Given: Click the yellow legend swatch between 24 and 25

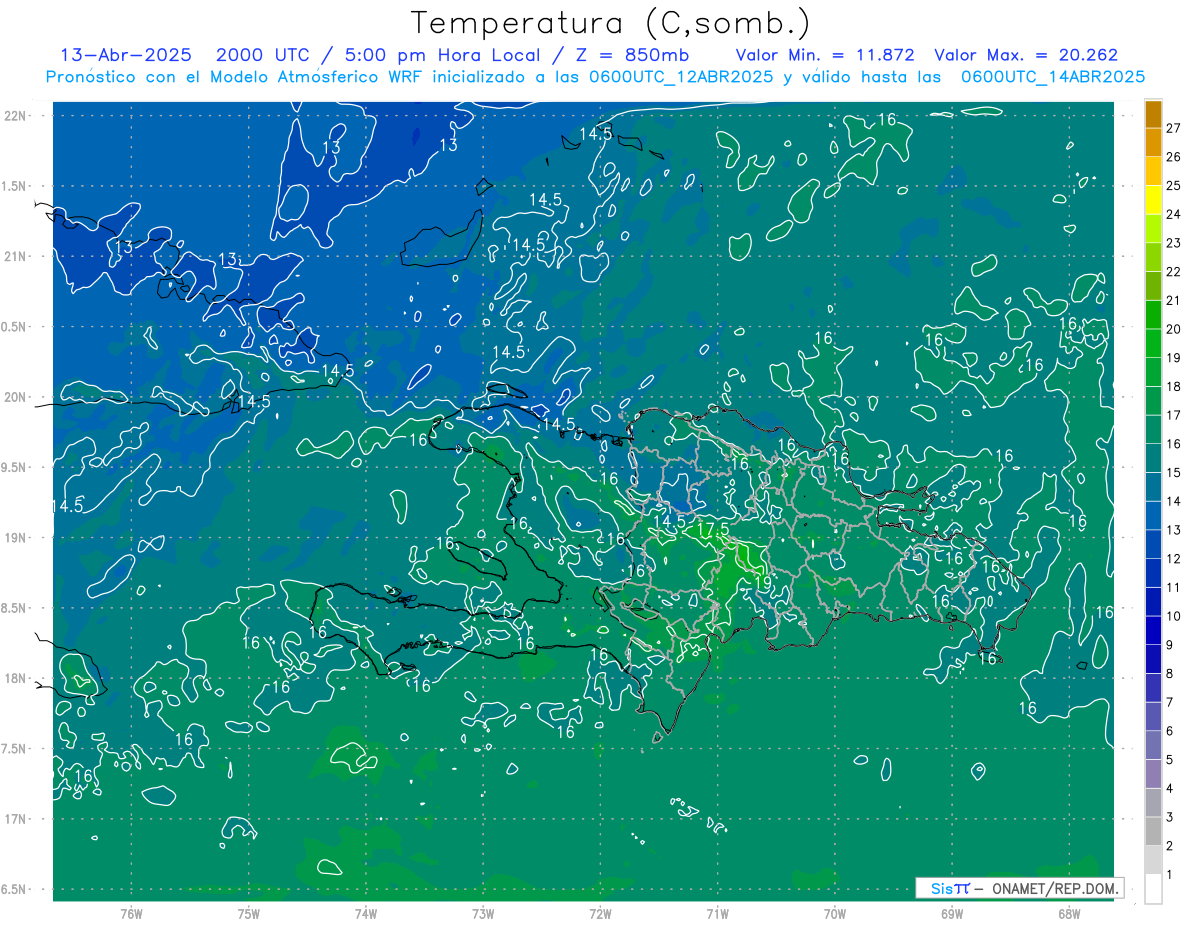Looking at the screenshot, I should click(x=1153, y=200).
